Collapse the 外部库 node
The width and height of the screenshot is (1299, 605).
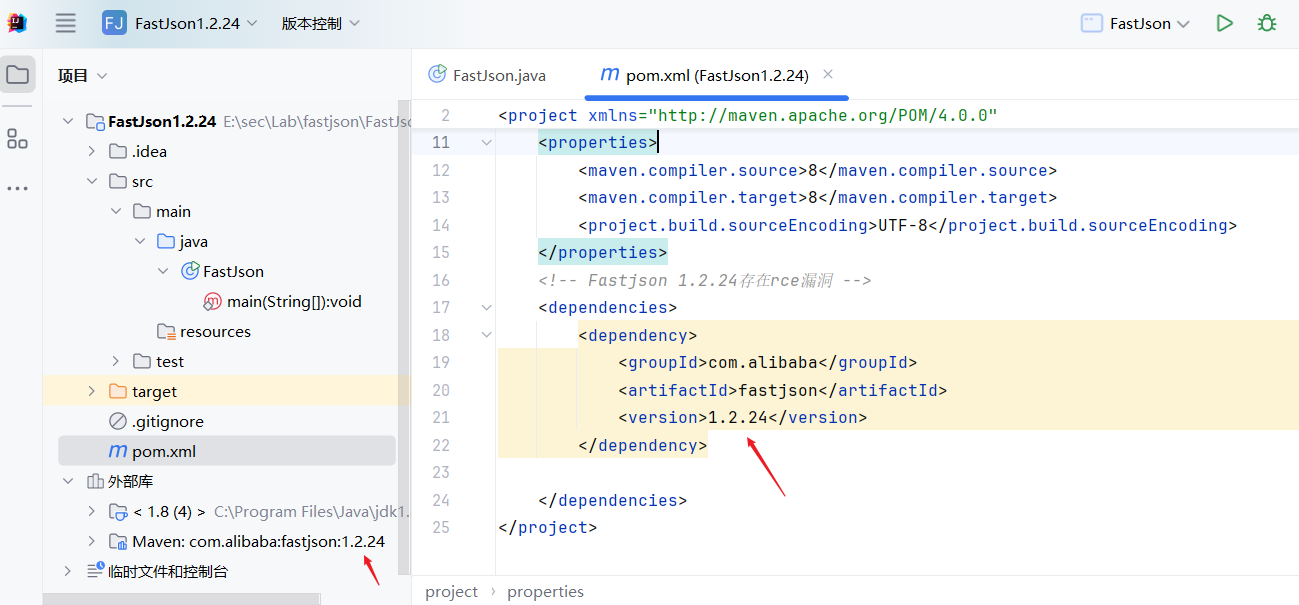coord(68,481)
